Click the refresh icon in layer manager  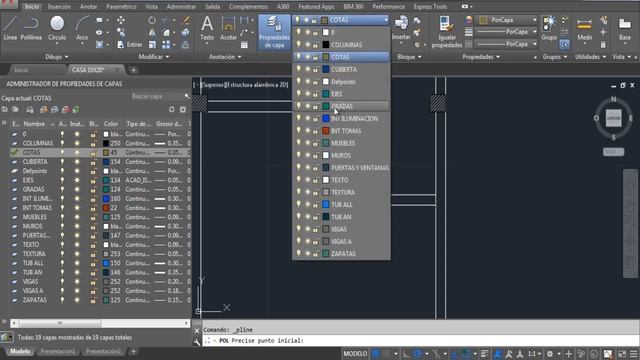[171, 109]
